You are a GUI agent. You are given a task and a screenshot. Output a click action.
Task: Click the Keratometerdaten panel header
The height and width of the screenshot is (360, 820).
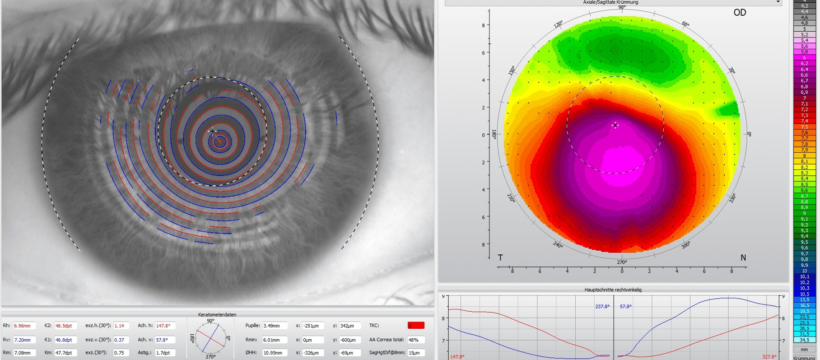(x=218, y=314)
